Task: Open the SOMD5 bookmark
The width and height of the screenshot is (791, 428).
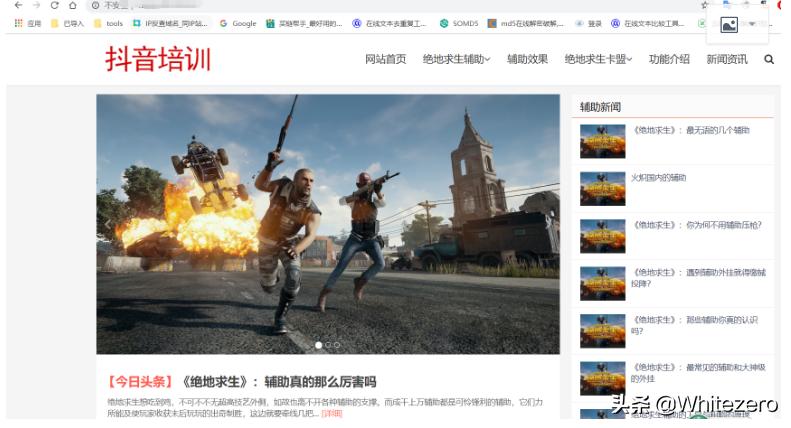Action: [459, 23]
